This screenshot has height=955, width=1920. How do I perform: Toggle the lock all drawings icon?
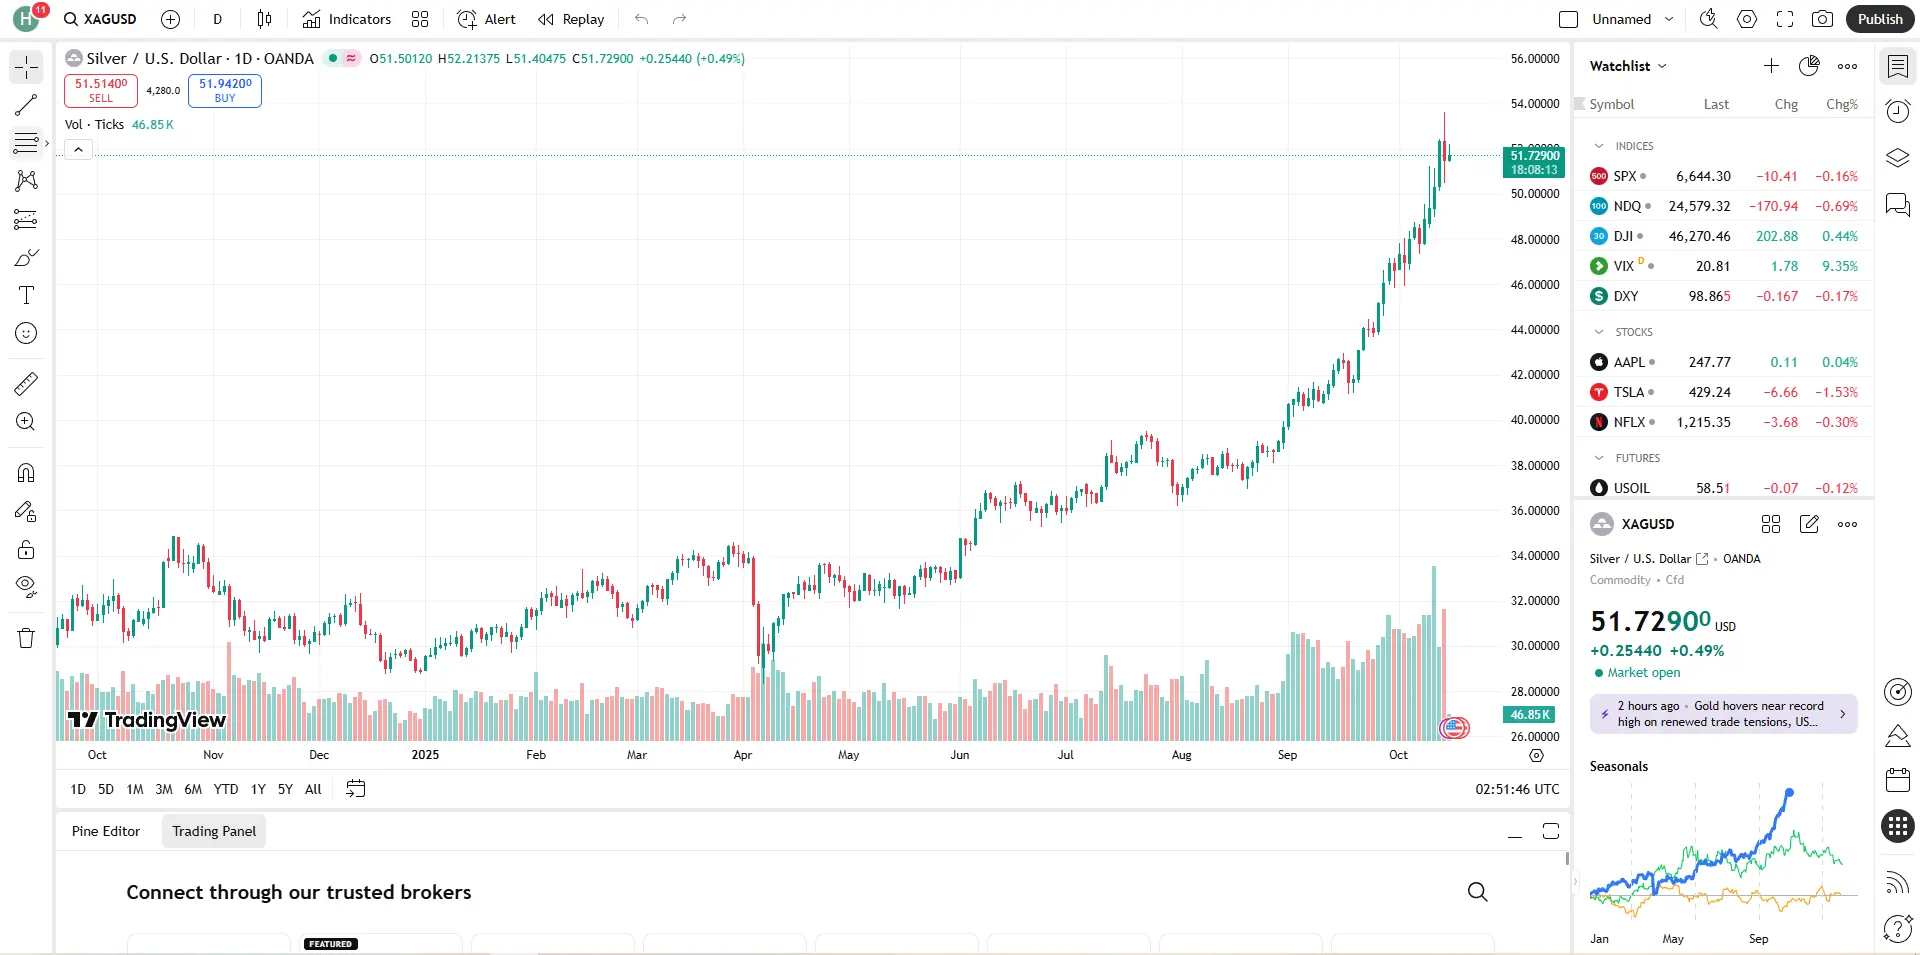coord(26,549)
